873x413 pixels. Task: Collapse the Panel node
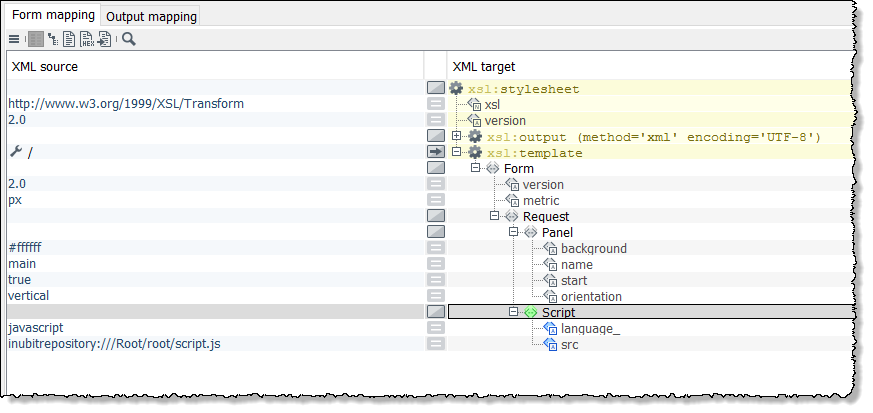pyautogui.click(x=514, y=232)
